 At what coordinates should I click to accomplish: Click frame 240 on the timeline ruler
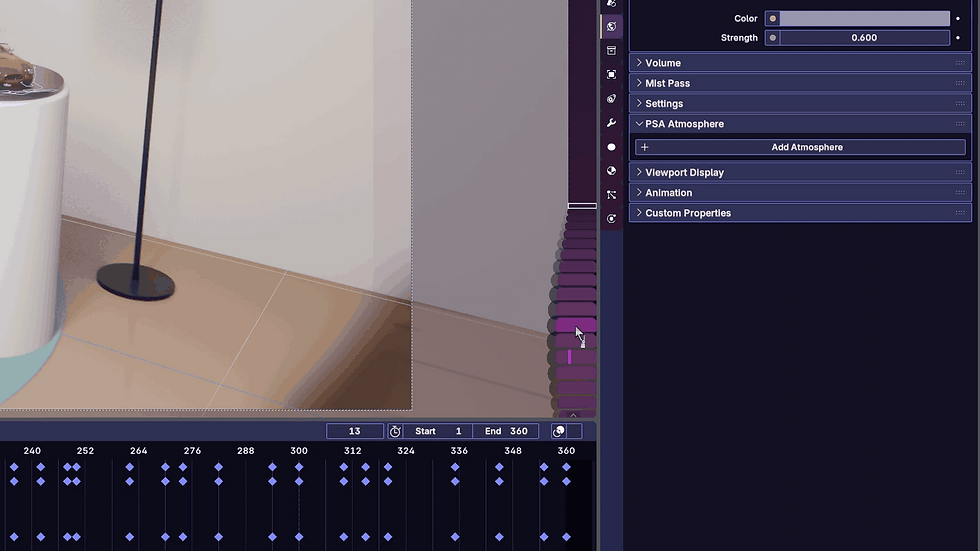tap(32, 450)
